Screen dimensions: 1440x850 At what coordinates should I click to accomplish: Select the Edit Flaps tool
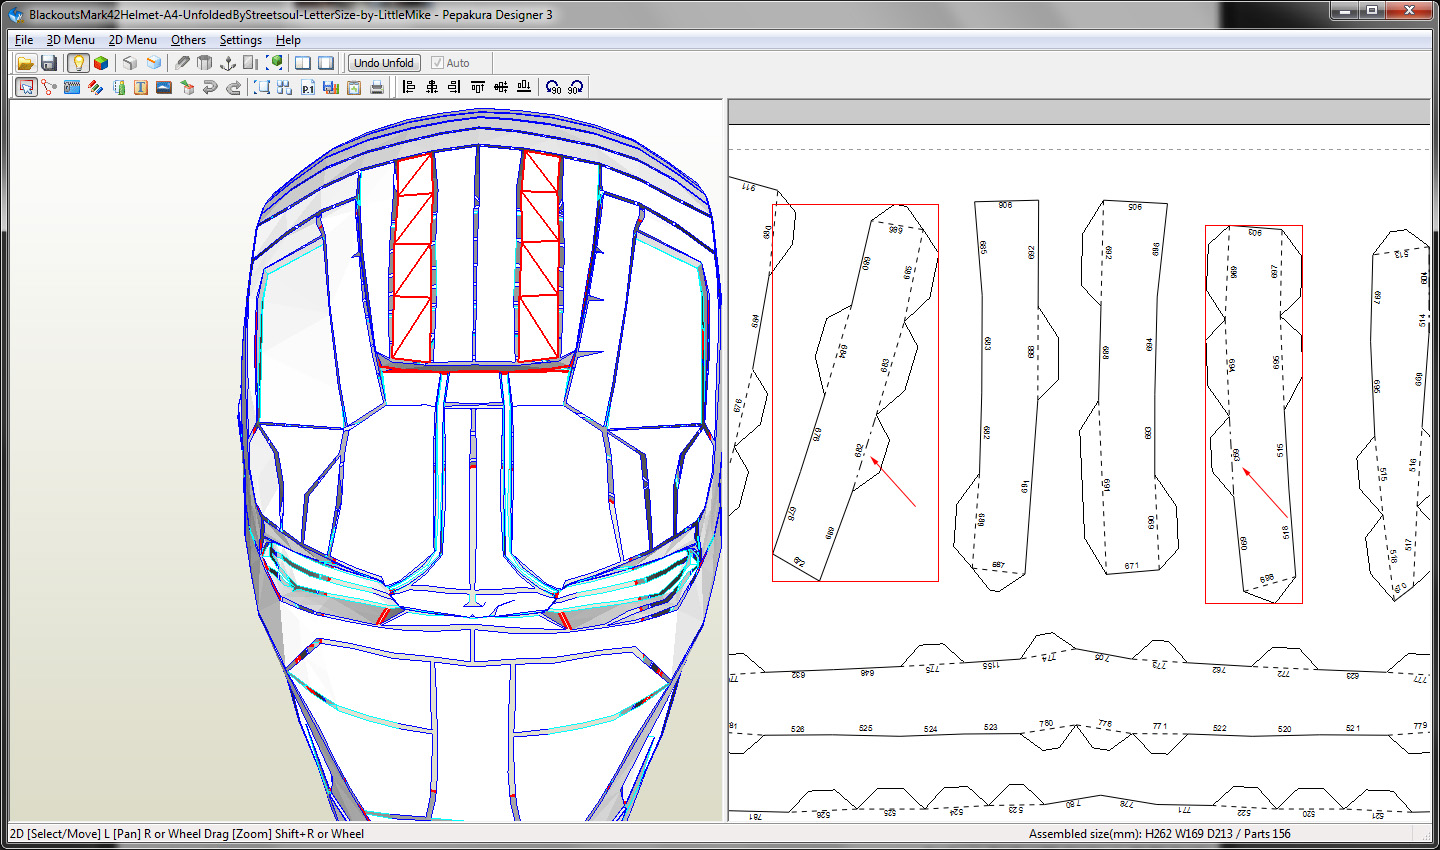(x=72, y=87)
